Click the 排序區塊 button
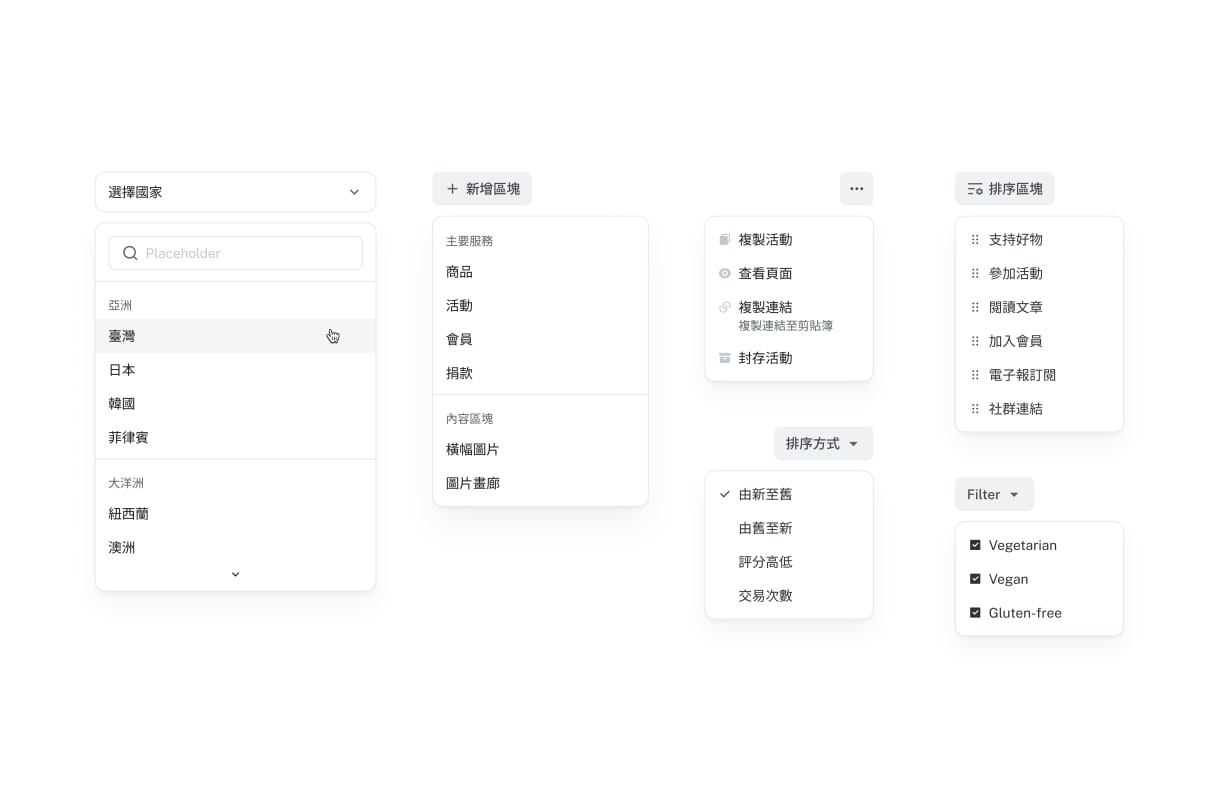This screenshot has height=808, width=1218. click(1005, 189)
